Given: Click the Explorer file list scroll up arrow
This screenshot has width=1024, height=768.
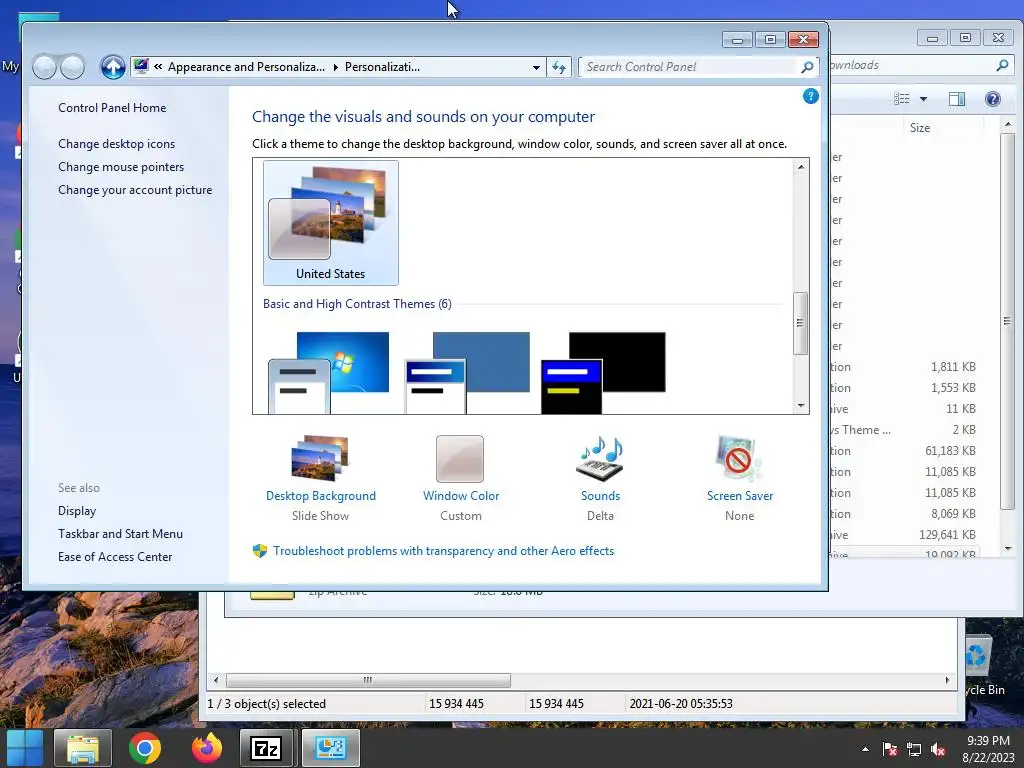Looking at the screenshot, I should [1008, 124].
